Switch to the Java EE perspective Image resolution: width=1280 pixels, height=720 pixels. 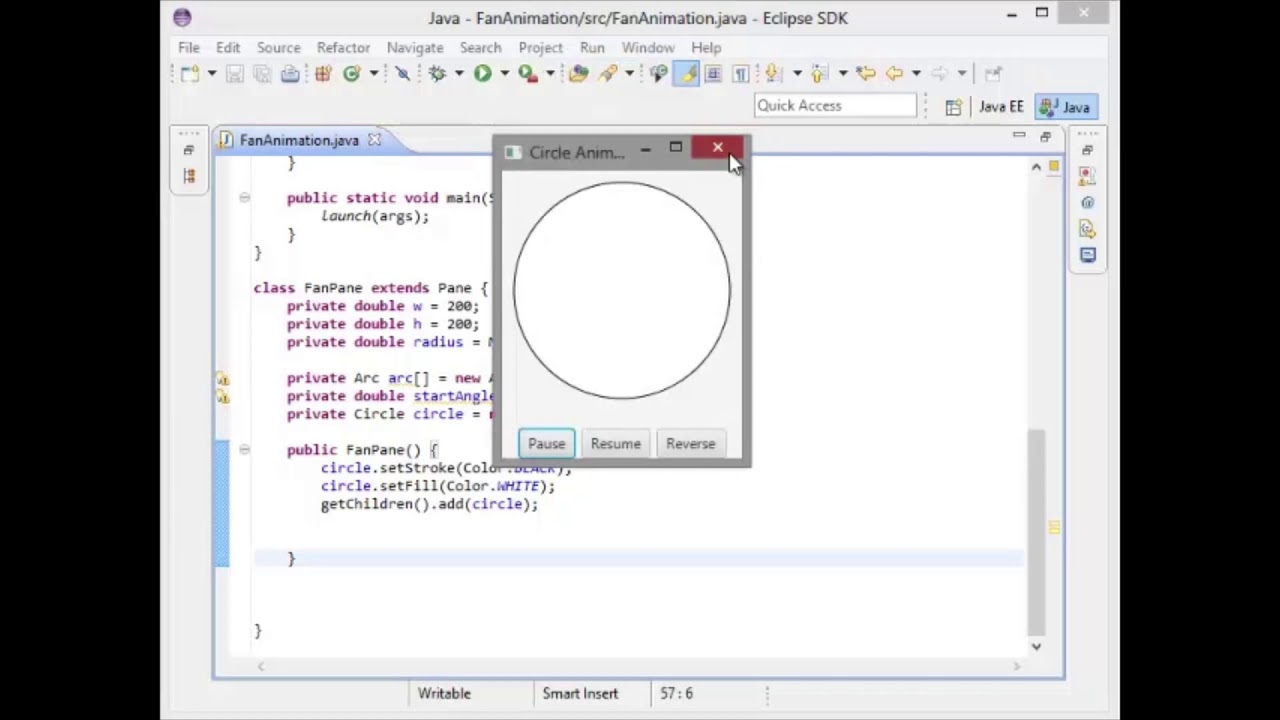[1001, 107]
